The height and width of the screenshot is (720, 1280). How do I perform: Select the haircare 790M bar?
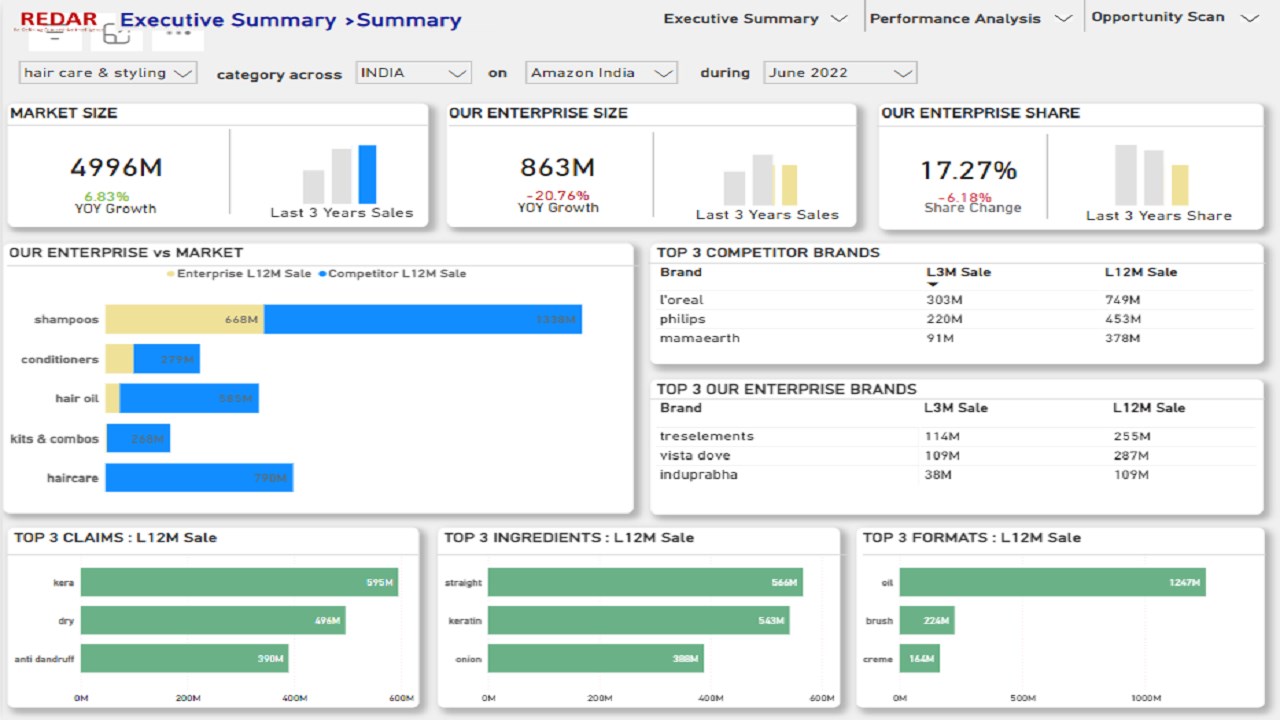coord(199,478)
